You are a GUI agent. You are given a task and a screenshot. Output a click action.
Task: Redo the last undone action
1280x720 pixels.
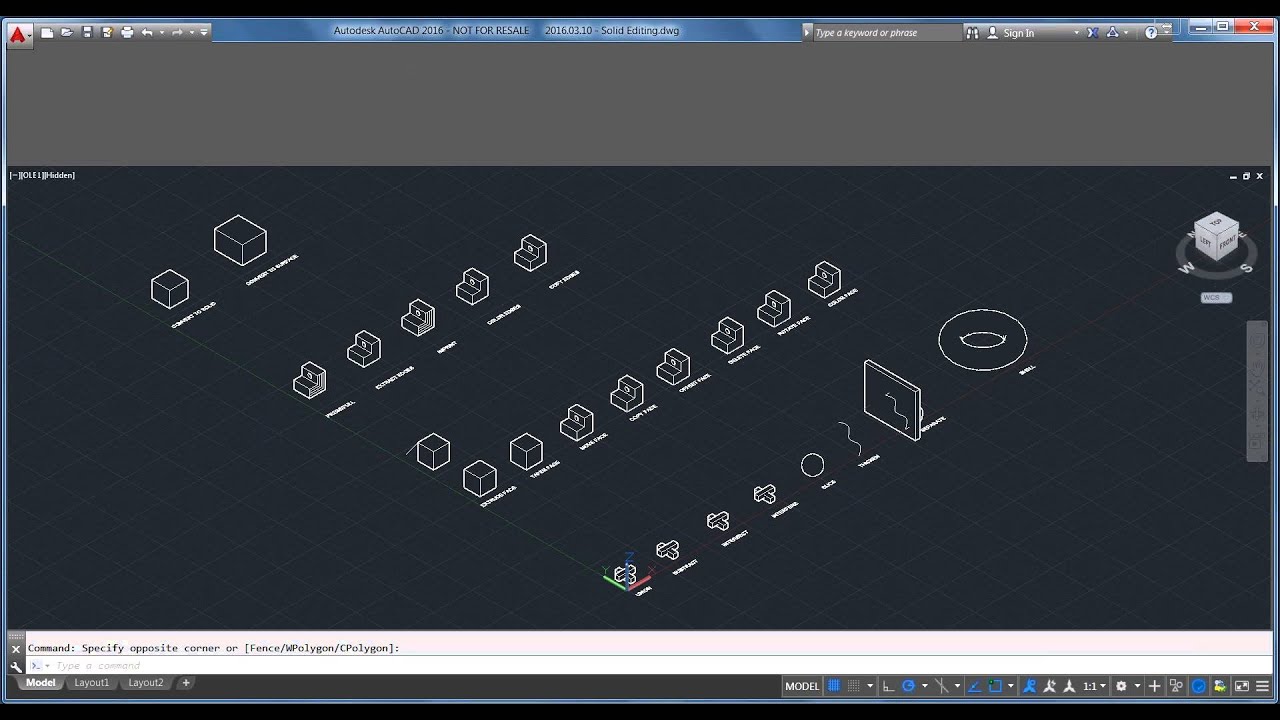point(177,32)
